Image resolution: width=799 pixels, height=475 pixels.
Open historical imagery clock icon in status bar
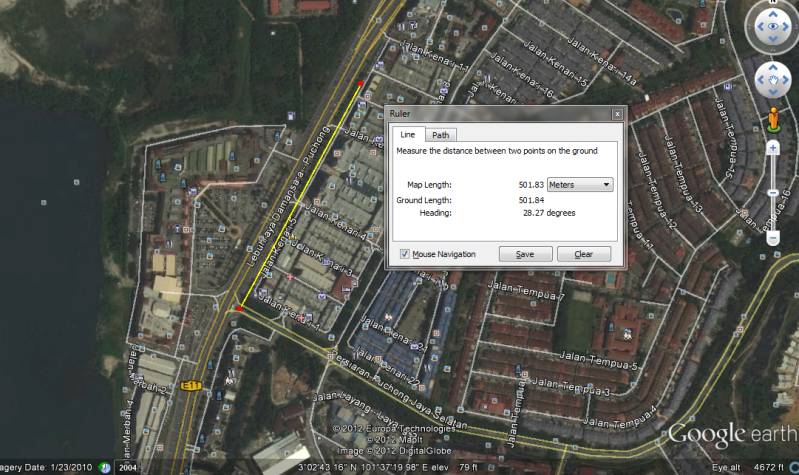pos(105,467)
